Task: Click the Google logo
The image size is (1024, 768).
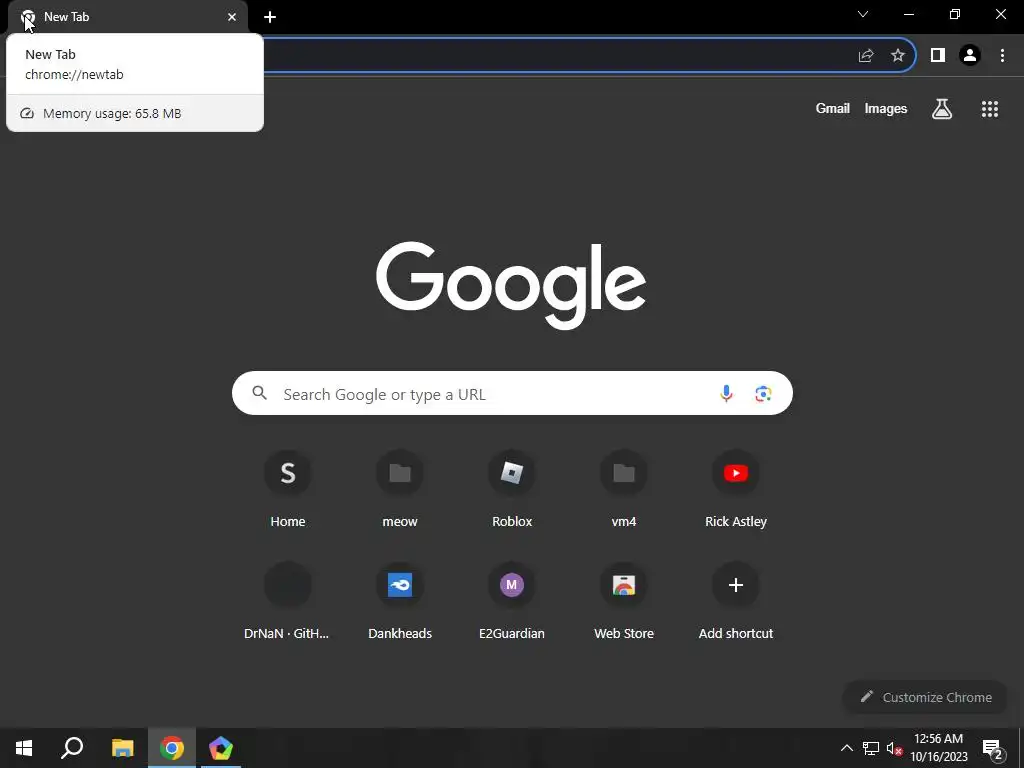Action: (511, 286)
